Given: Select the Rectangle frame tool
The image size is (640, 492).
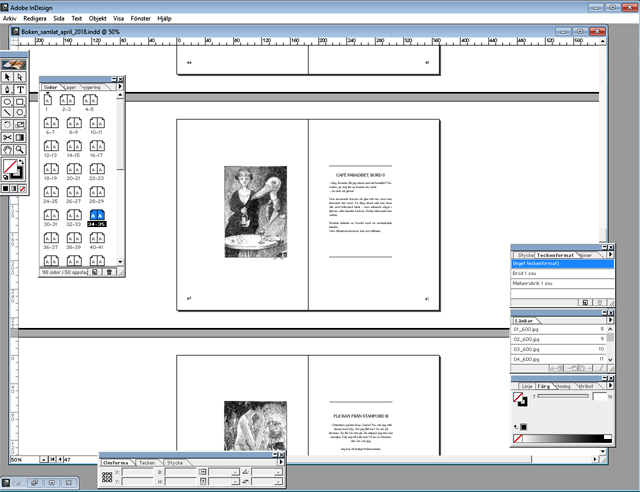Looking at the screenshot, I should pos(20,102).
